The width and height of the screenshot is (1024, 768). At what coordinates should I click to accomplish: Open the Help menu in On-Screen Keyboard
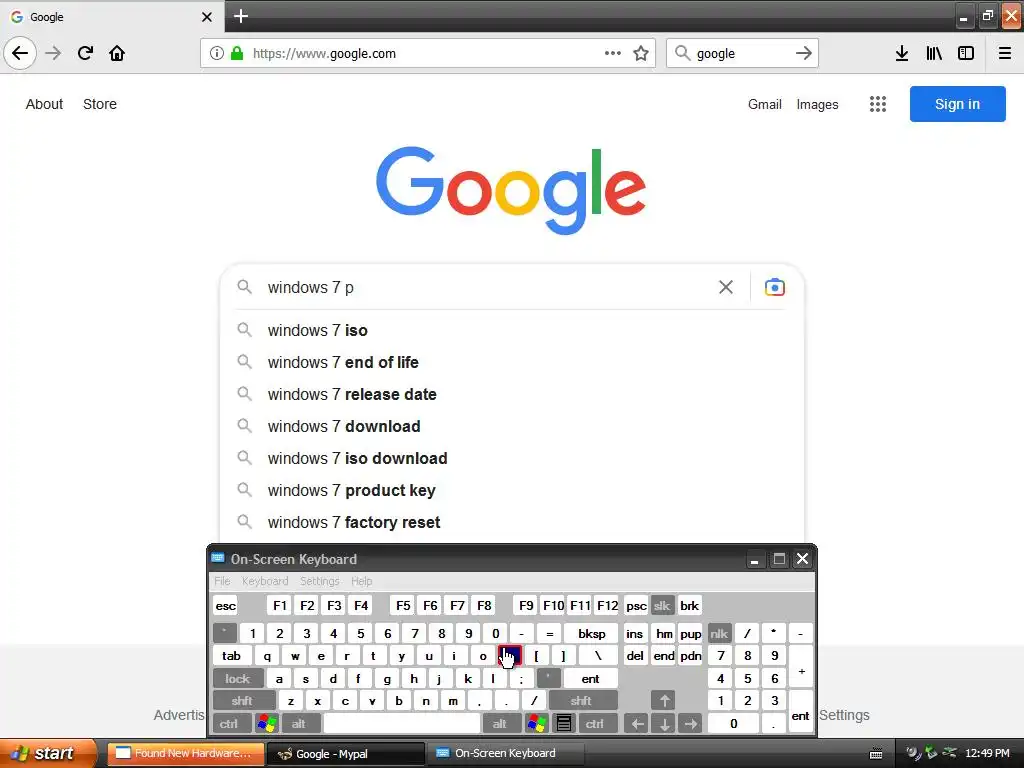point(361,581)
